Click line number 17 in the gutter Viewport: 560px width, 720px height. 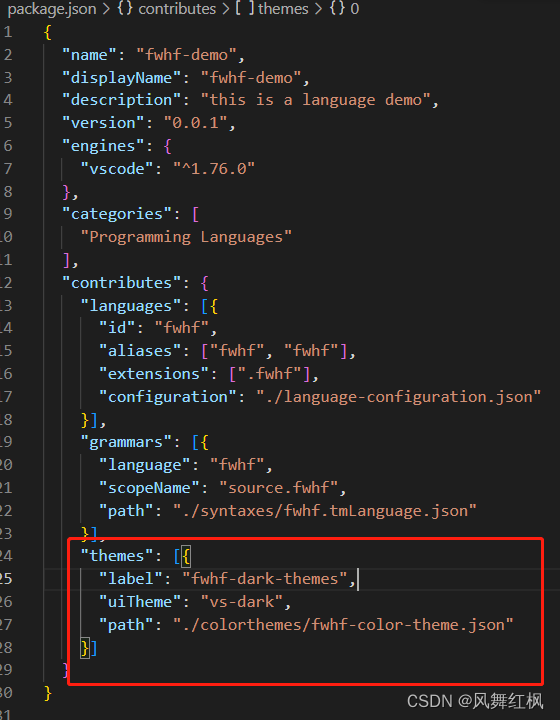click(x=6, y=397)
